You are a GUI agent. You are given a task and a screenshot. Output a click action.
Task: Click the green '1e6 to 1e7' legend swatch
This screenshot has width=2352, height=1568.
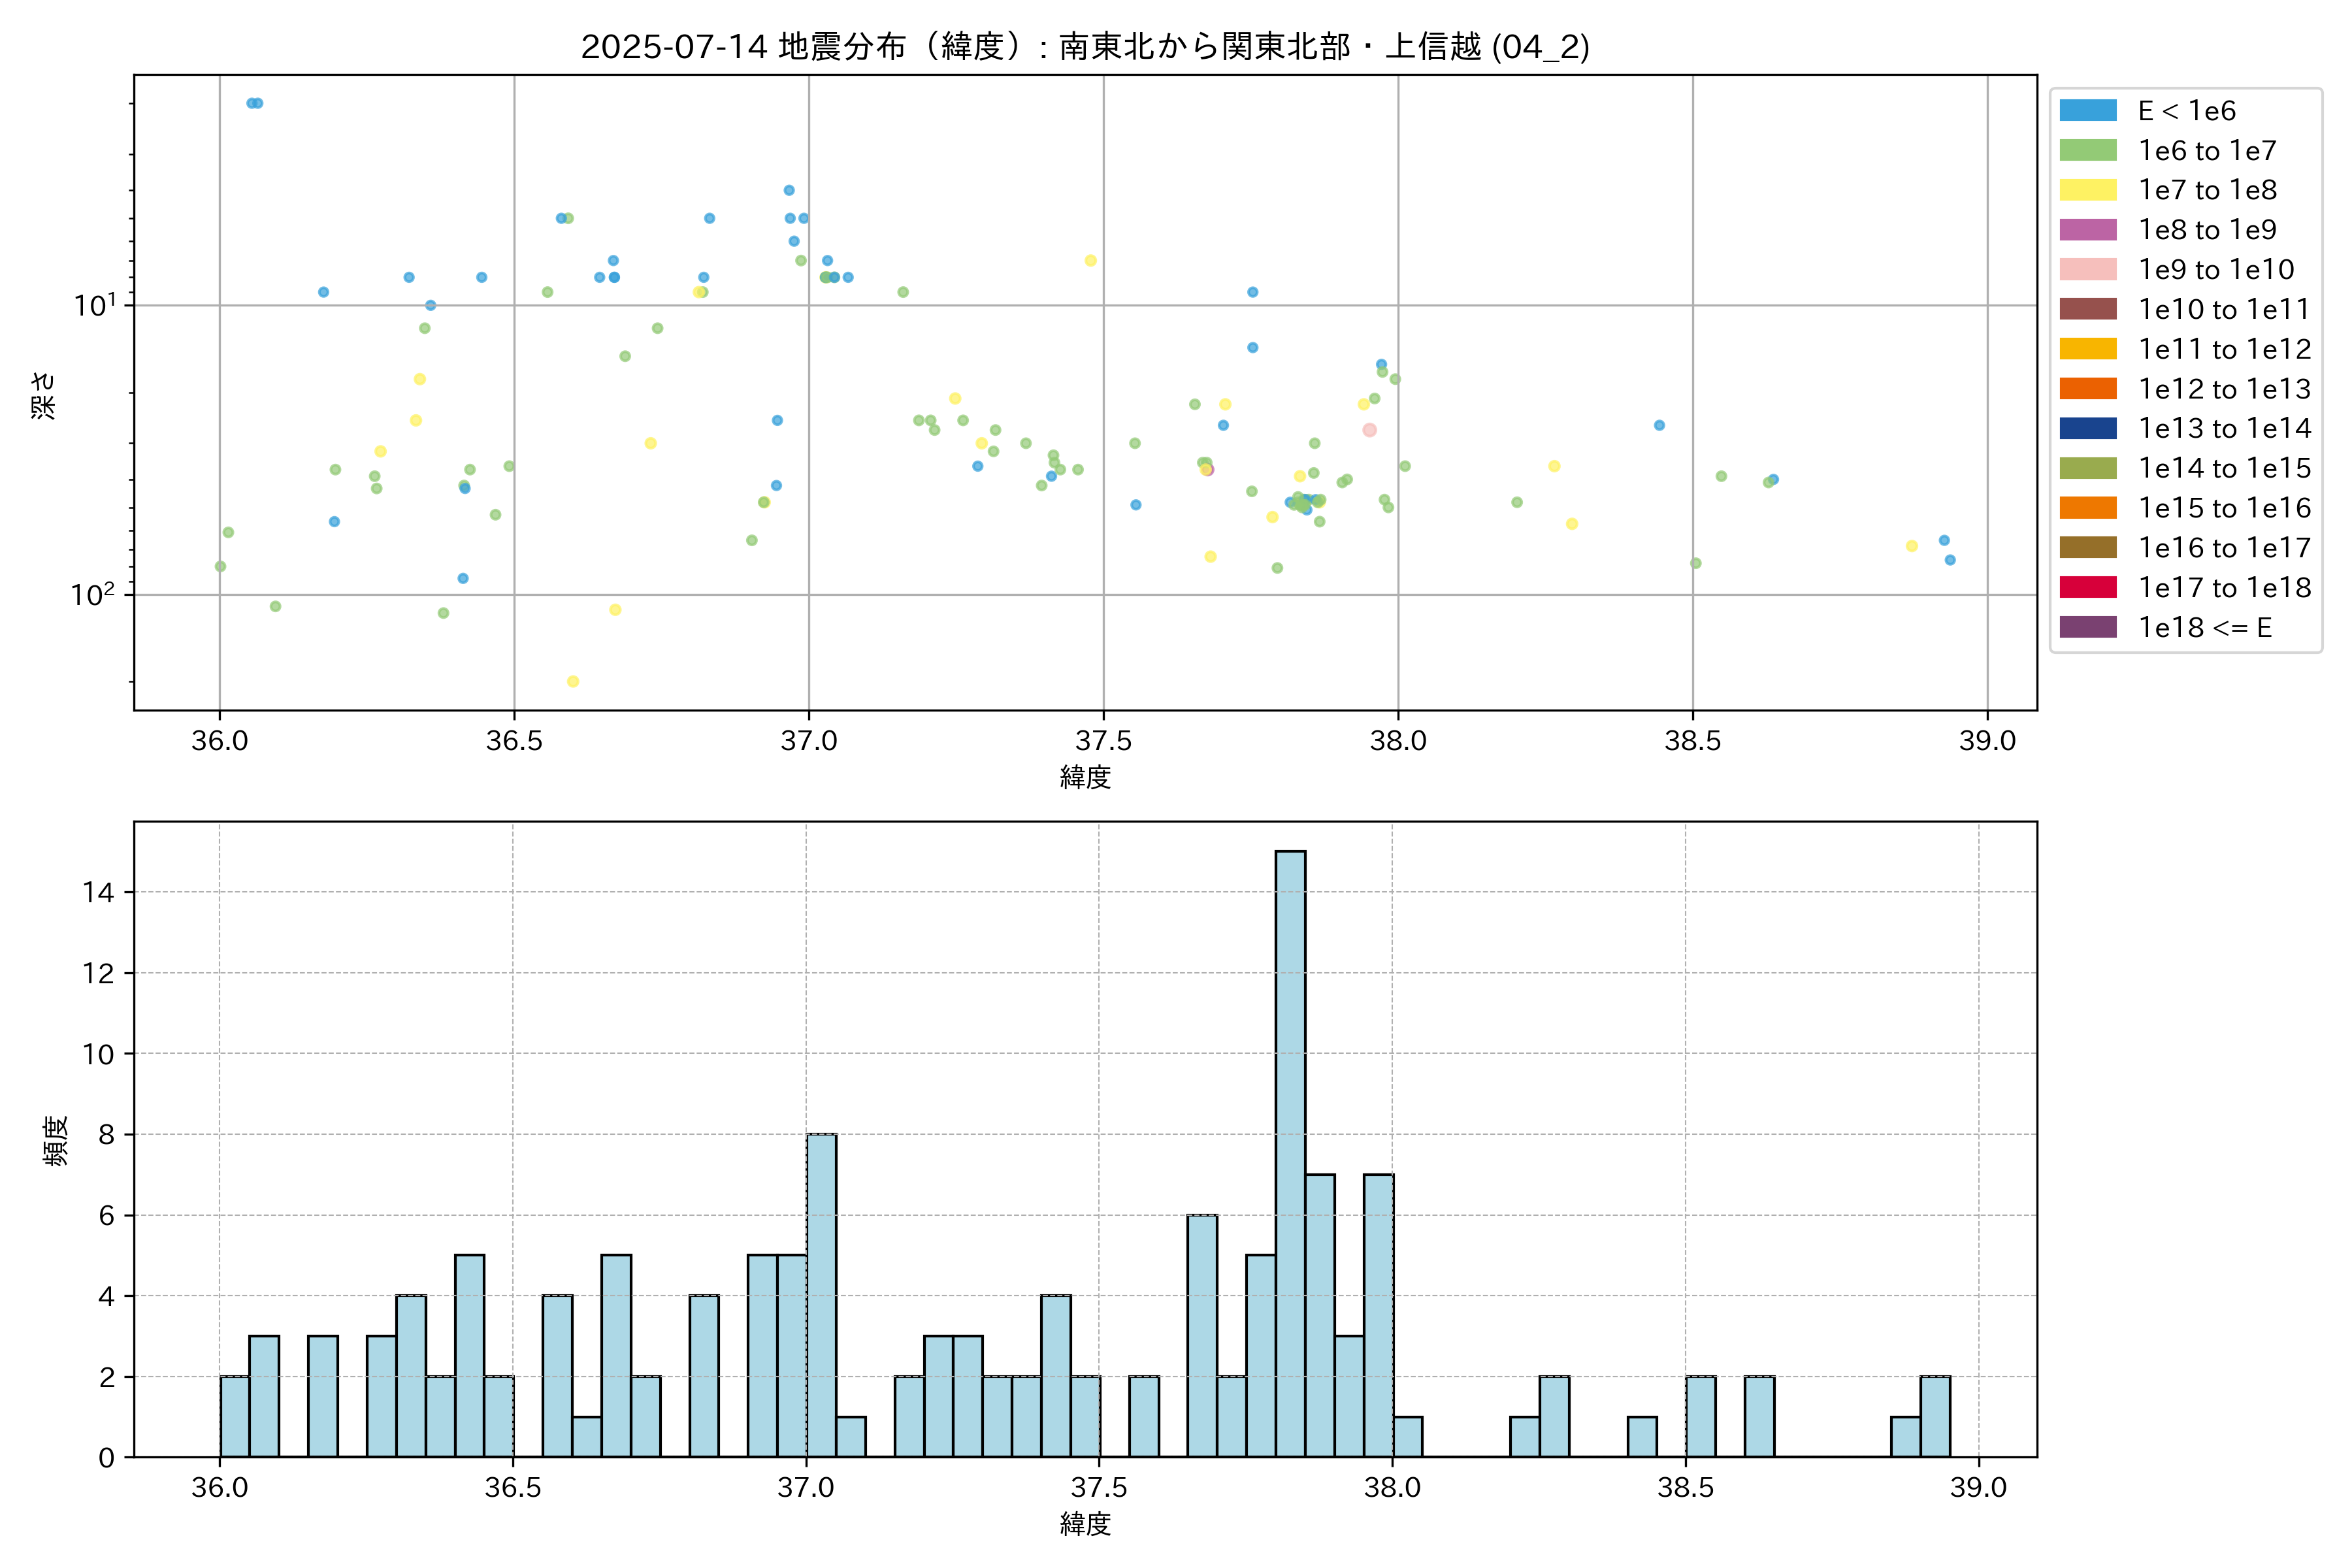[x=2087, y=151]
